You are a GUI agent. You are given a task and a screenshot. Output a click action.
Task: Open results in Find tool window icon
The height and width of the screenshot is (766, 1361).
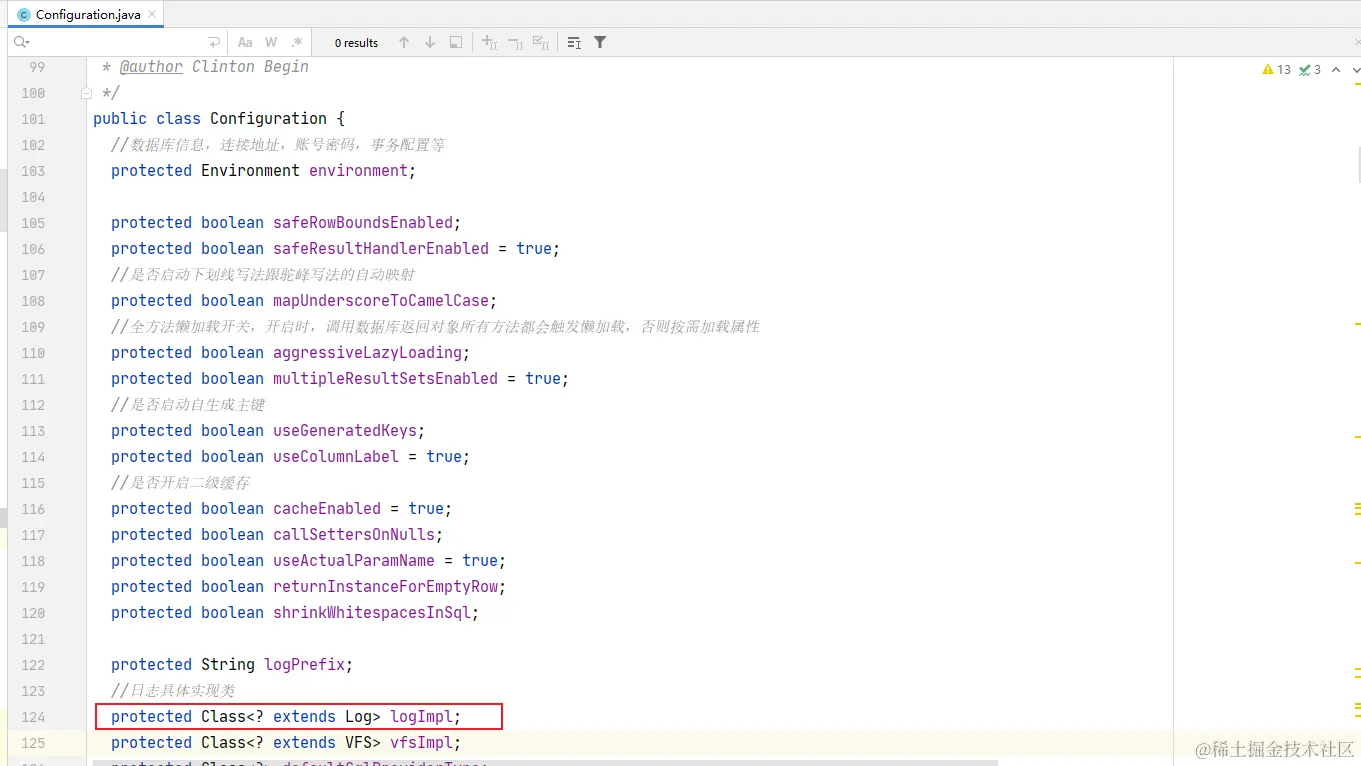574,42
